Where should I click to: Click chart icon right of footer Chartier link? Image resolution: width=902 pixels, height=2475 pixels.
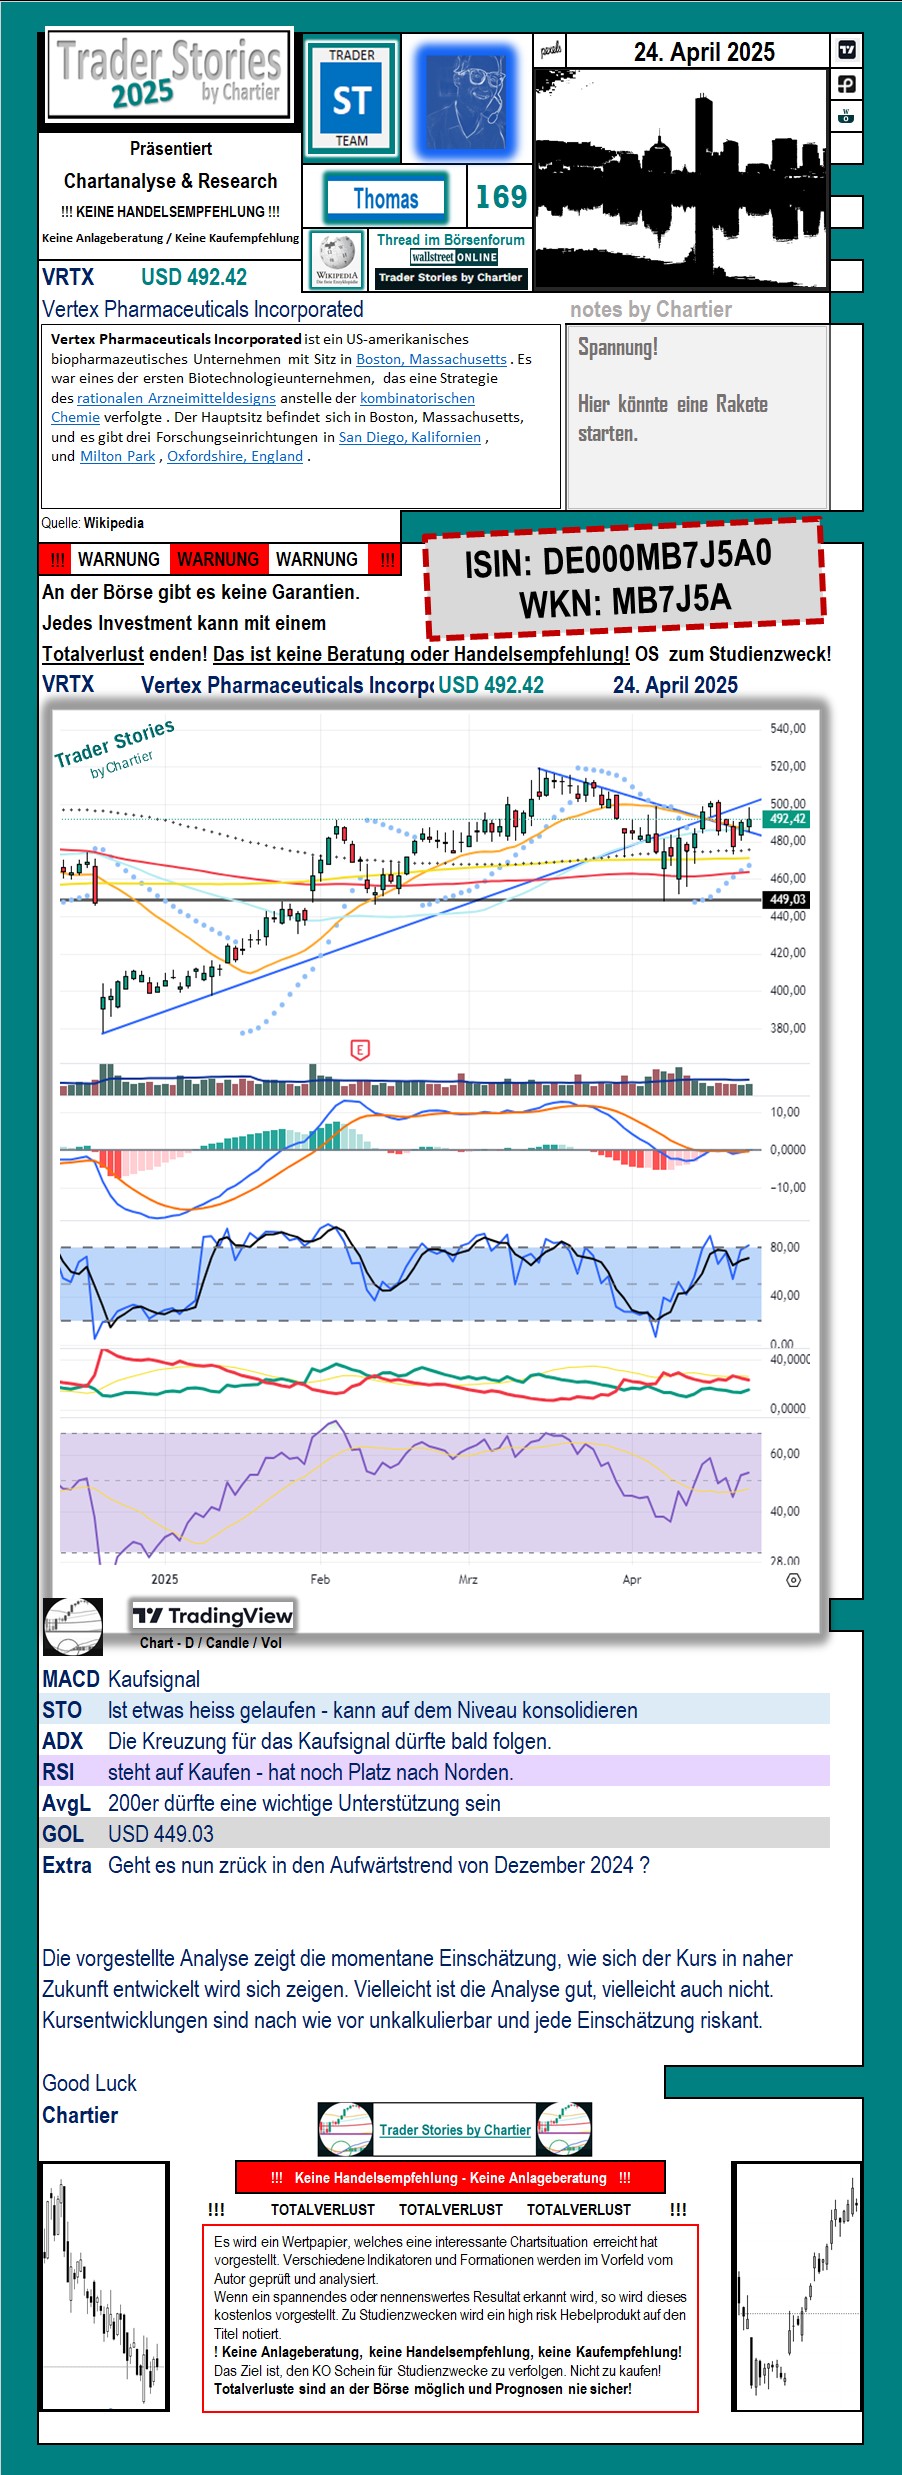(x=564, y=2130)
